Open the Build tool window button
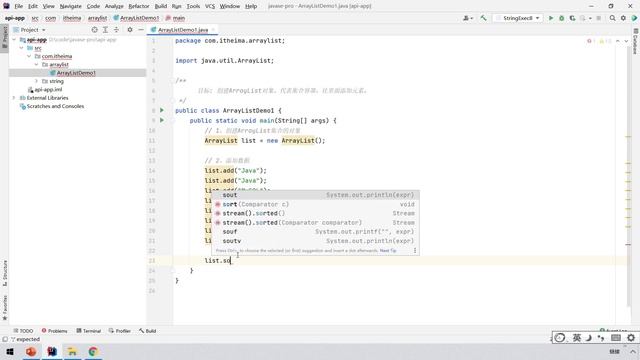640x360 pixels. [147, 331]
